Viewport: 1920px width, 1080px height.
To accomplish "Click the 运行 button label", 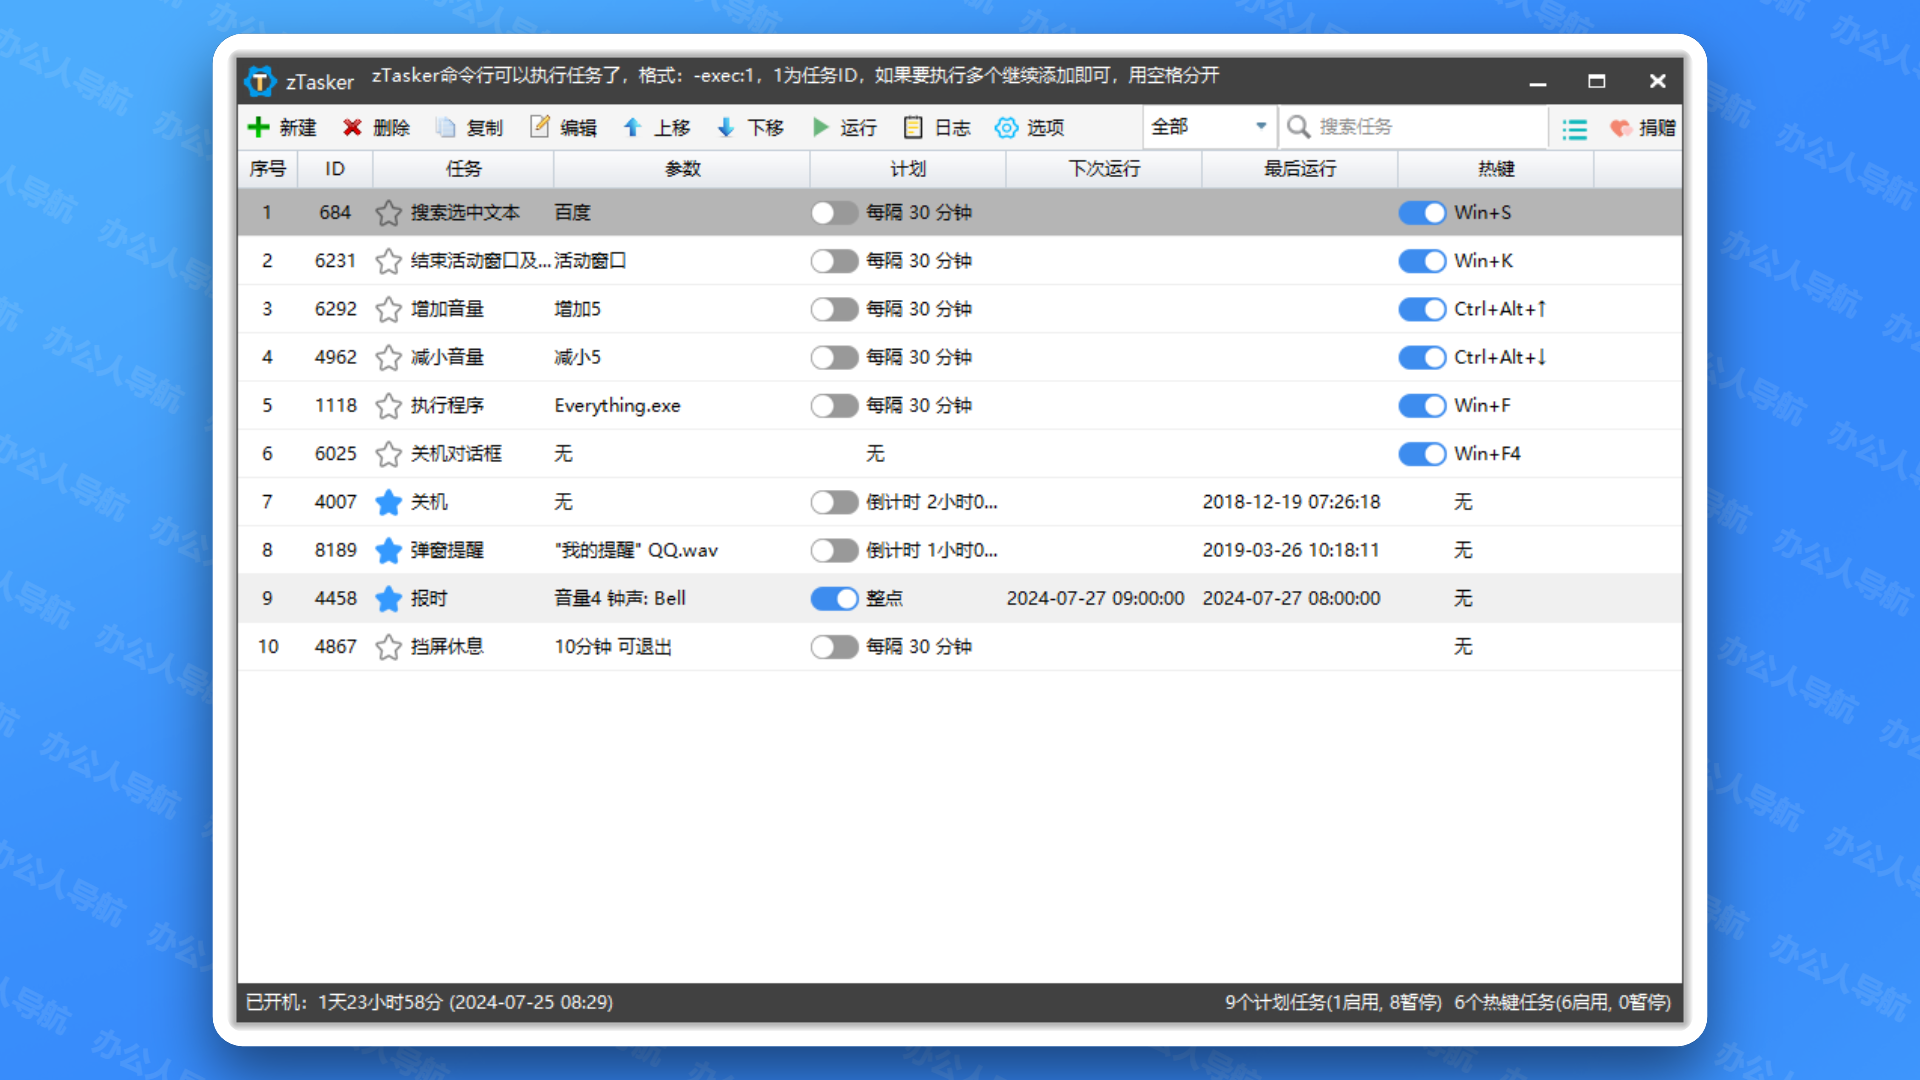I will [x=858, y=128].
